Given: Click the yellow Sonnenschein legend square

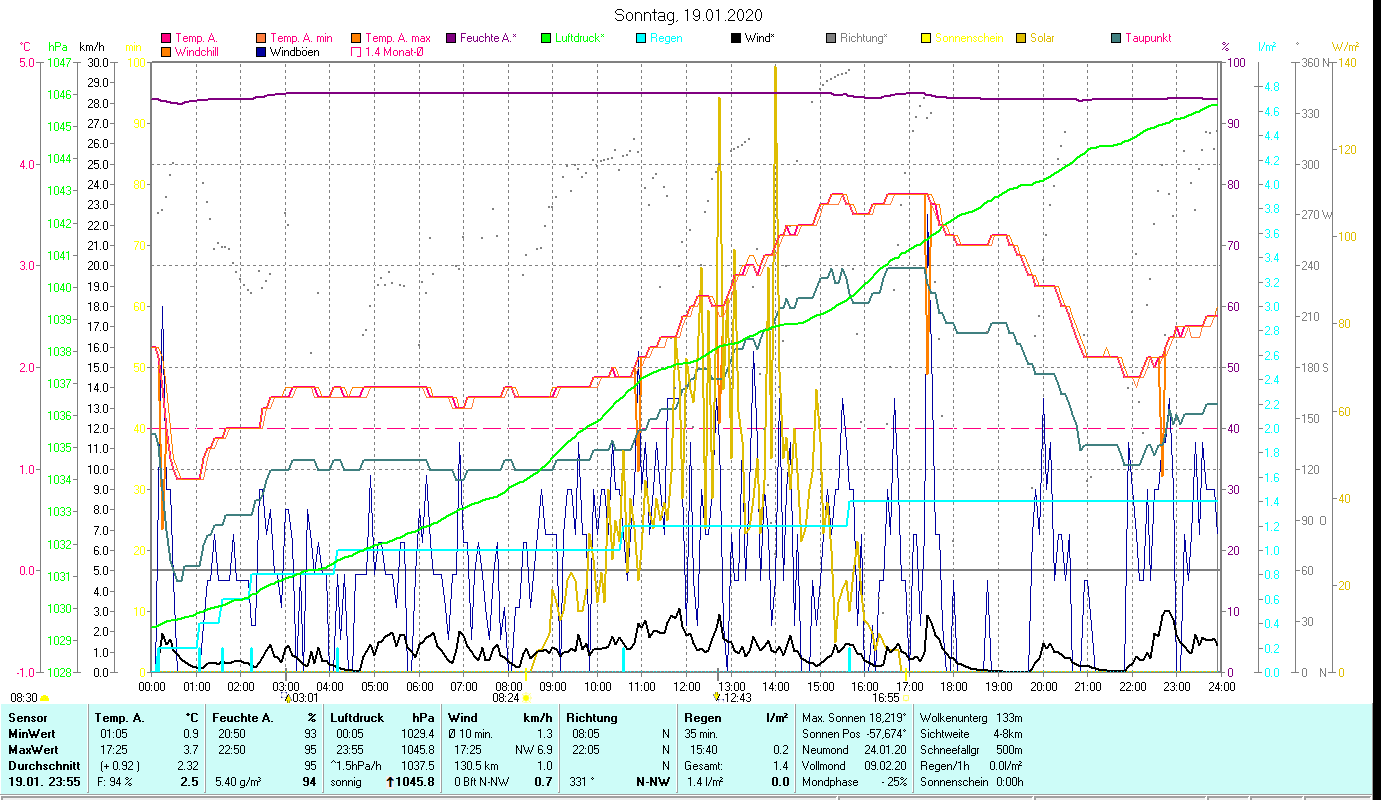Looking at the screenshot, I should point(927,39).
